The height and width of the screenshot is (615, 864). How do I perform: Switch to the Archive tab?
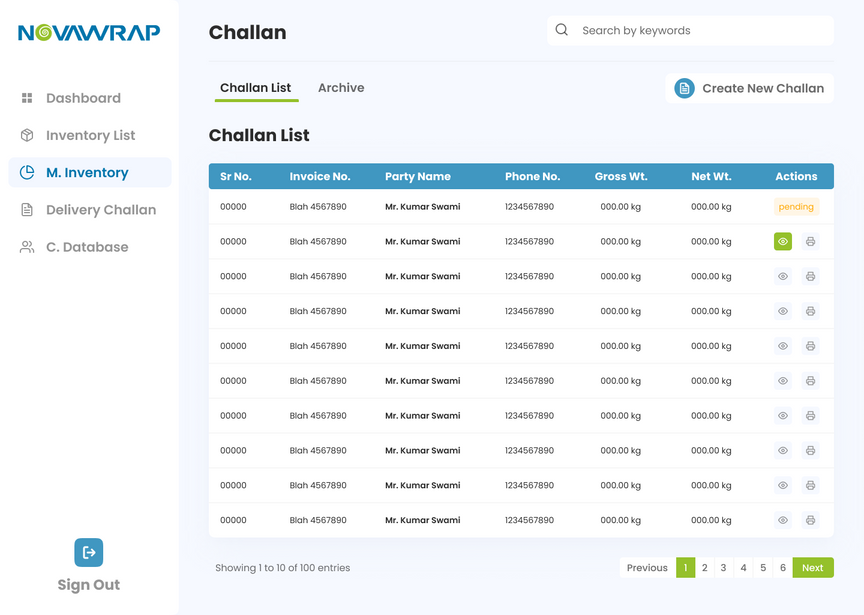point(341,88)
